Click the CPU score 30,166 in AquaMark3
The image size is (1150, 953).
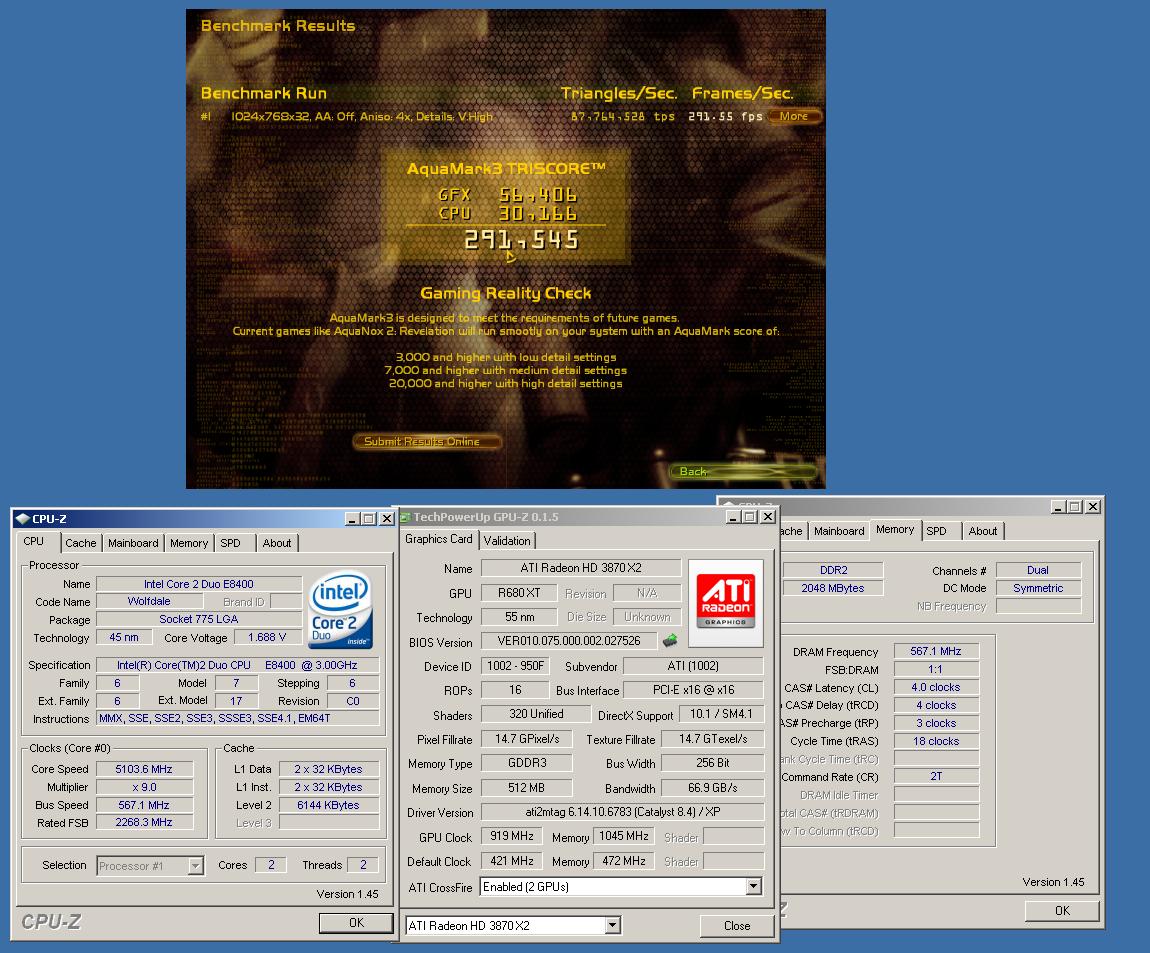coord(538,213)
